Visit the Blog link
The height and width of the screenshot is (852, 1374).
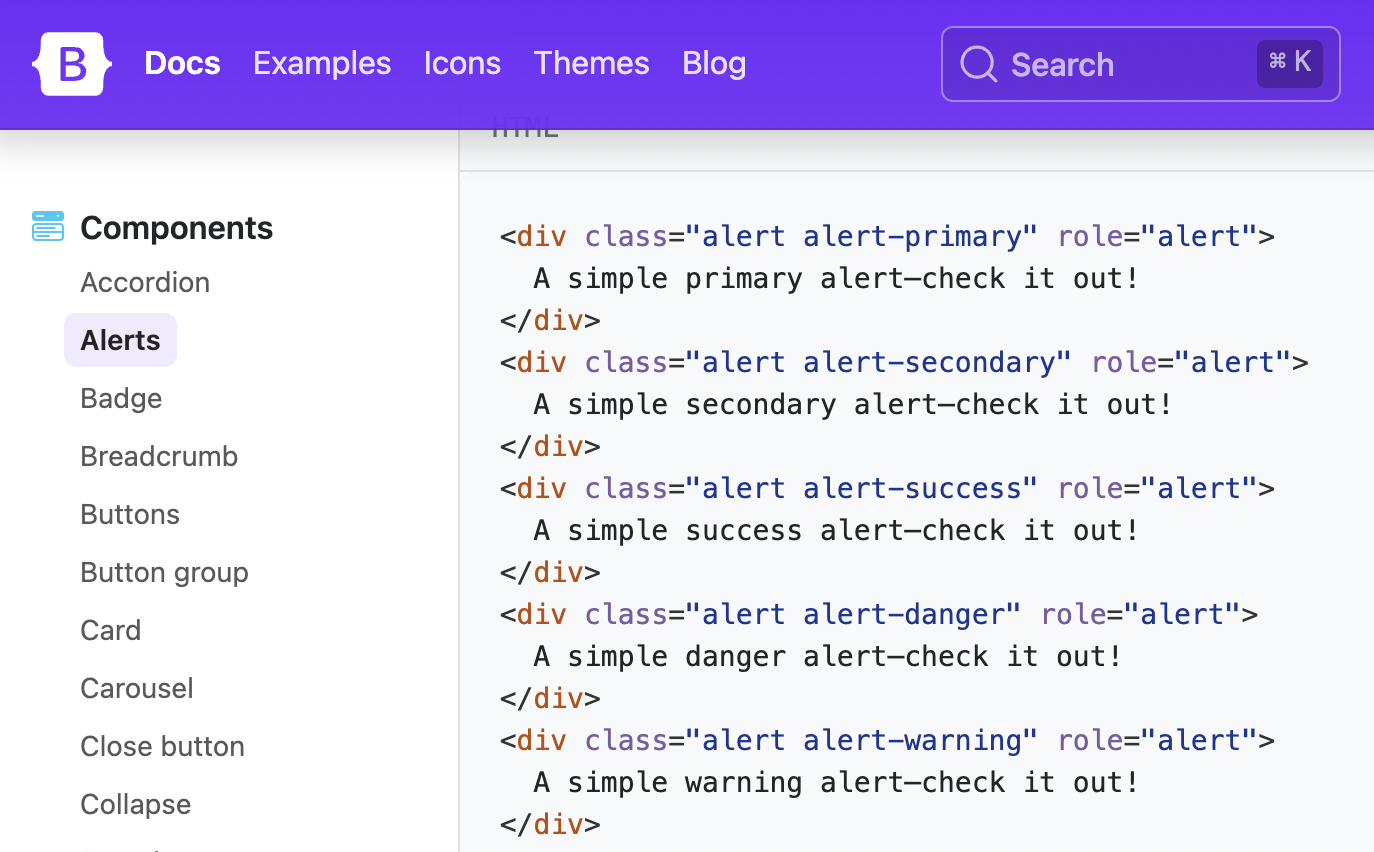click(x=714, y=63)
